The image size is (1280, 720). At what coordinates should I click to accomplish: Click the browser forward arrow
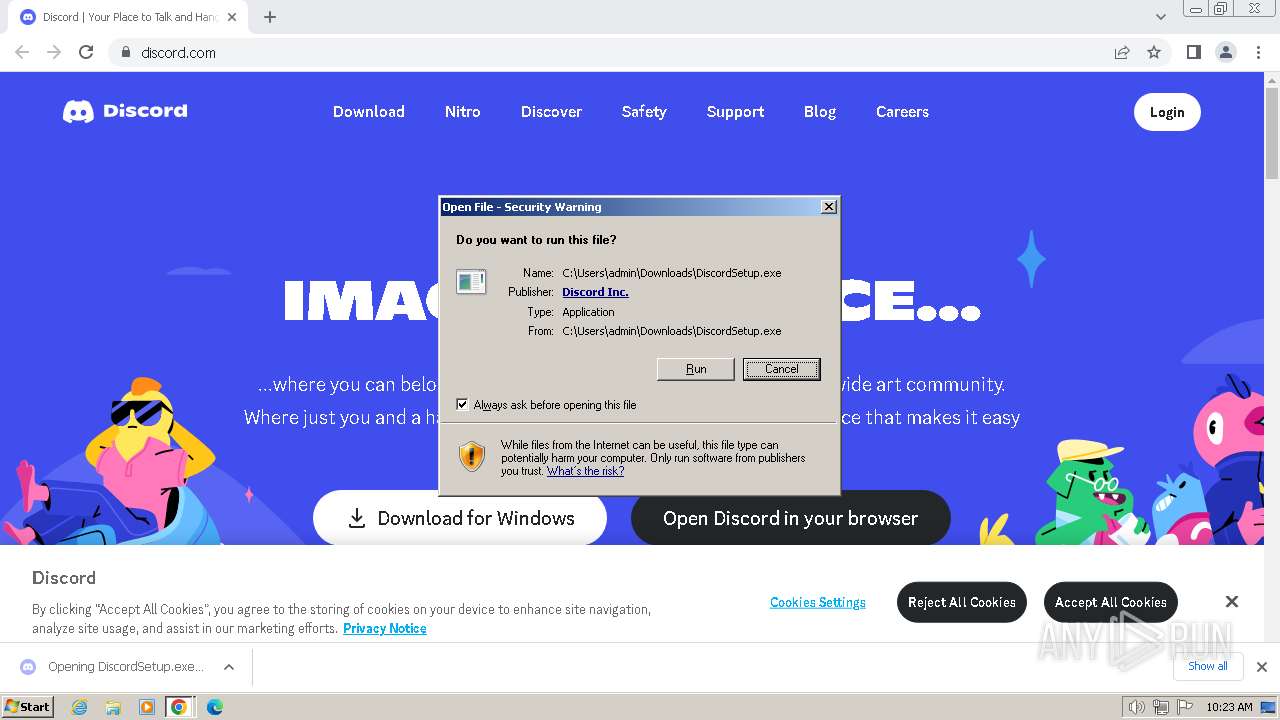point(54,52)
